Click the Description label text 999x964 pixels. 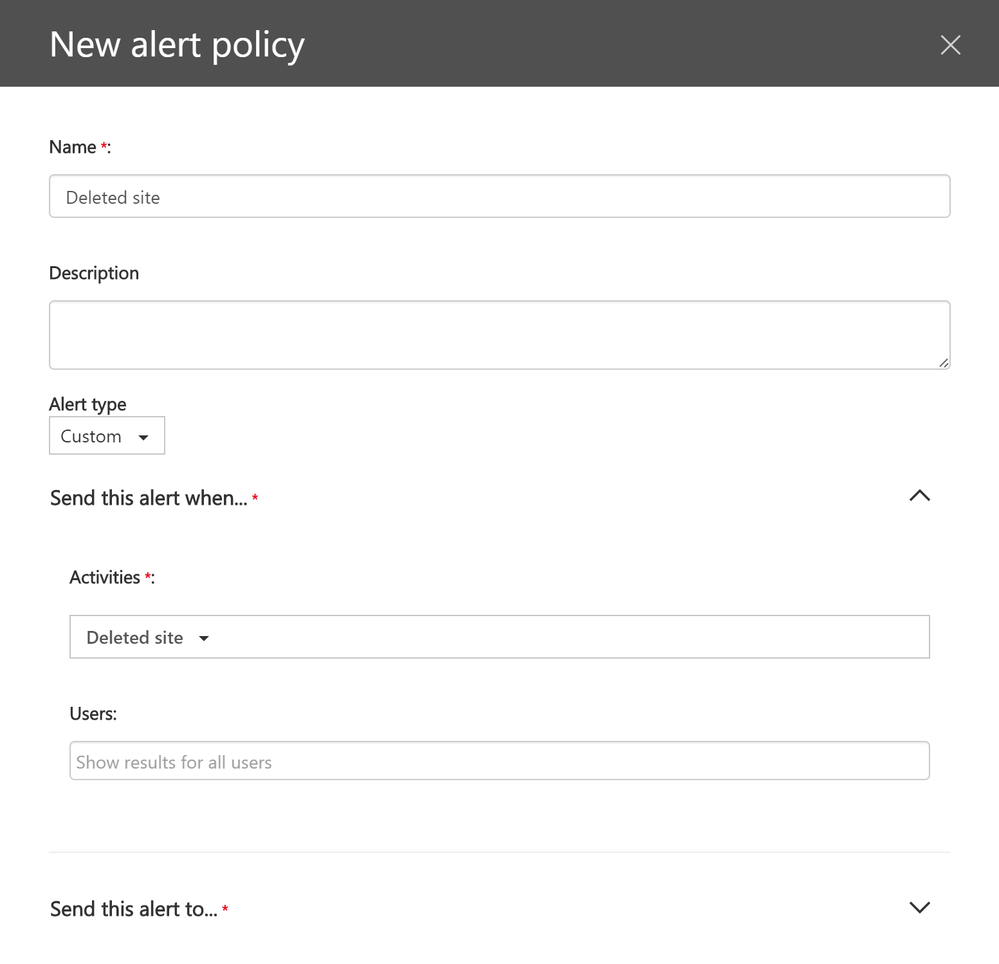tap(94, 273)
